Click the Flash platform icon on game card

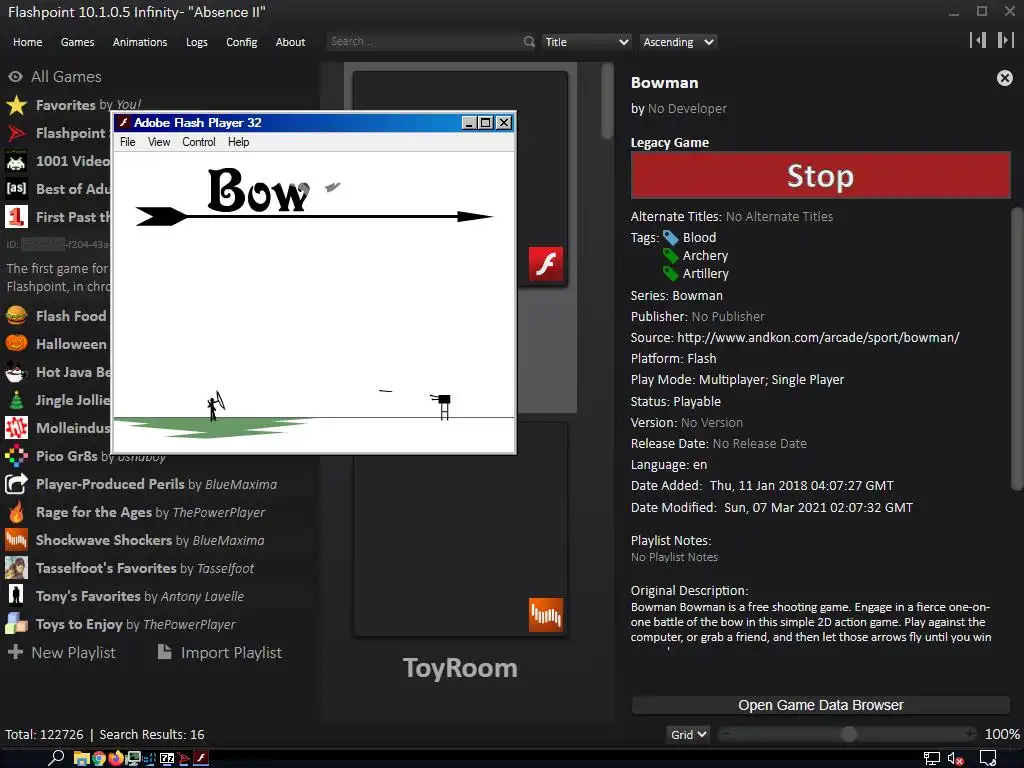tap(546, 264)
